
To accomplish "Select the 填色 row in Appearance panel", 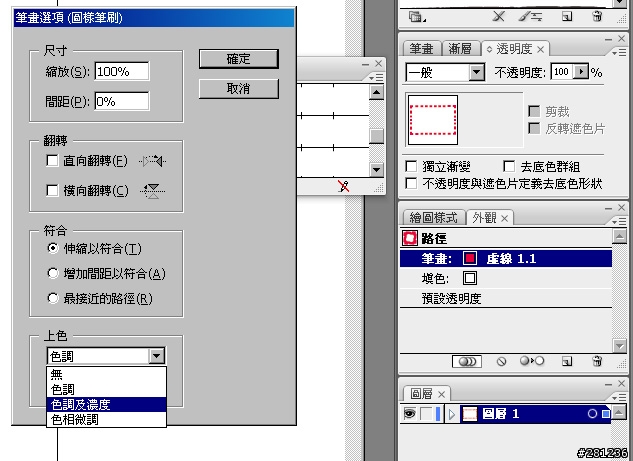I will 506,278.
